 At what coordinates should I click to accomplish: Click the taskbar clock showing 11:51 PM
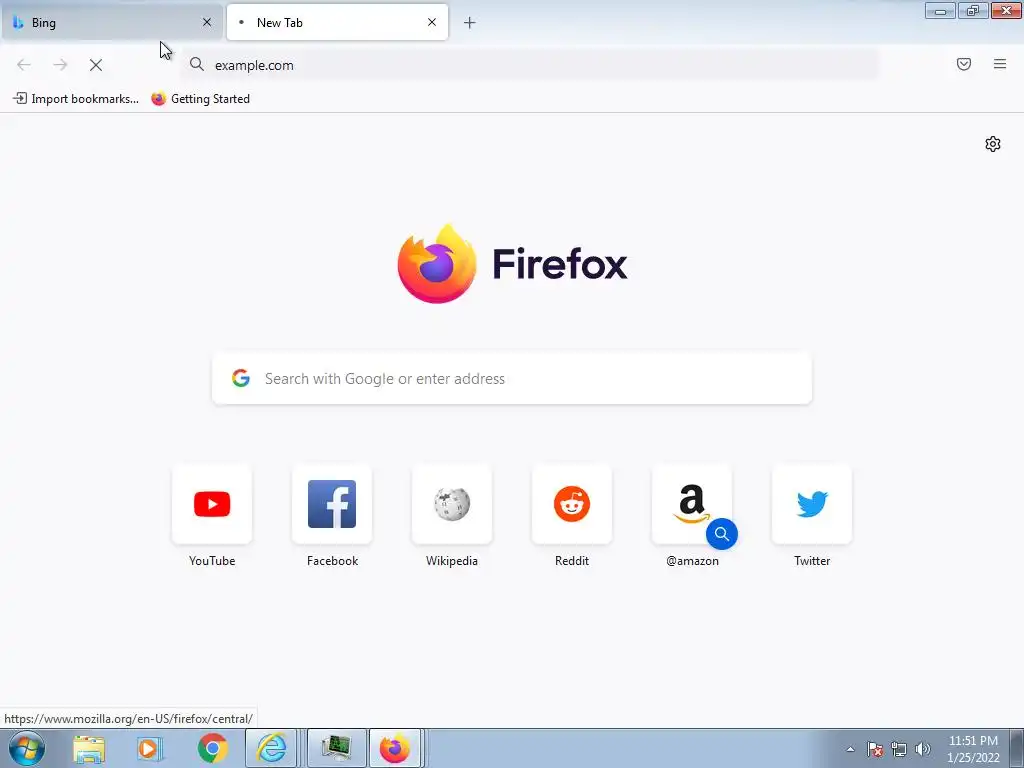973,749
